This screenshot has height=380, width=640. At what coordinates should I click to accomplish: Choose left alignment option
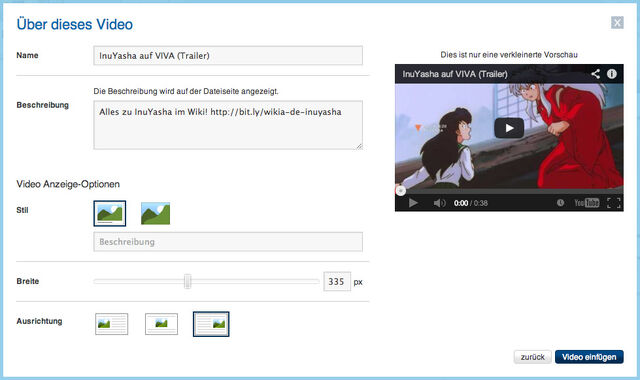click(x=111, y=324)
